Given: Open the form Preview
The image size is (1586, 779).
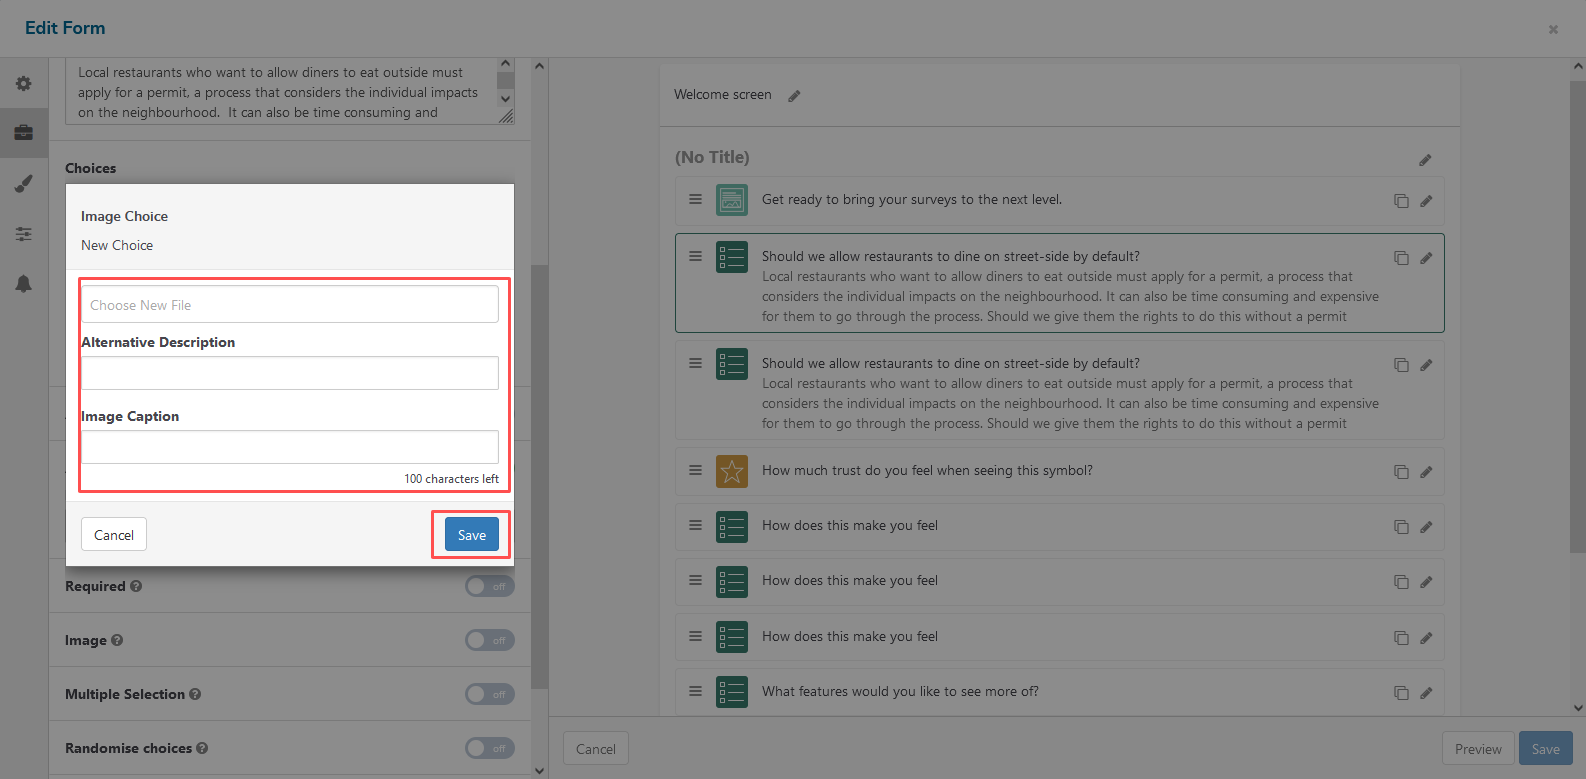Looking at the screenshot, I should pyautogui.click(x=1478, y=749).
